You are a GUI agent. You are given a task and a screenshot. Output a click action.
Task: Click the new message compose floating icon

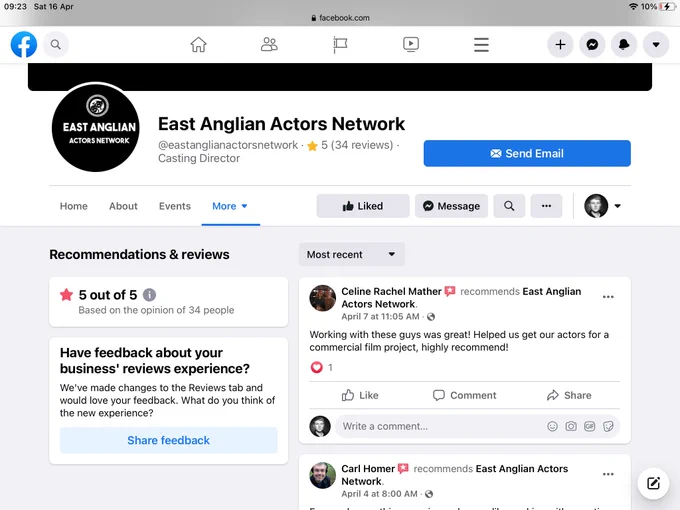653,483
